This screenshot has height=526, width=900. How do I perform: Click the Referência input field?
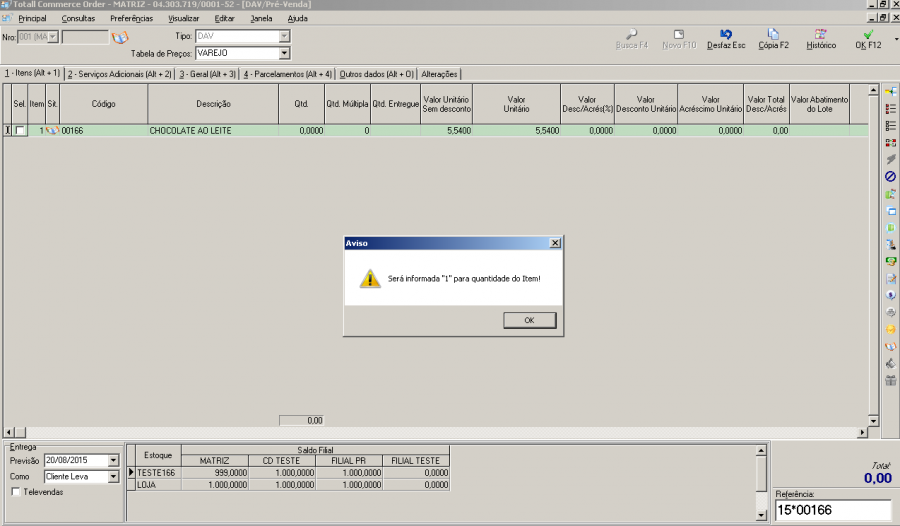click(832, 511)
